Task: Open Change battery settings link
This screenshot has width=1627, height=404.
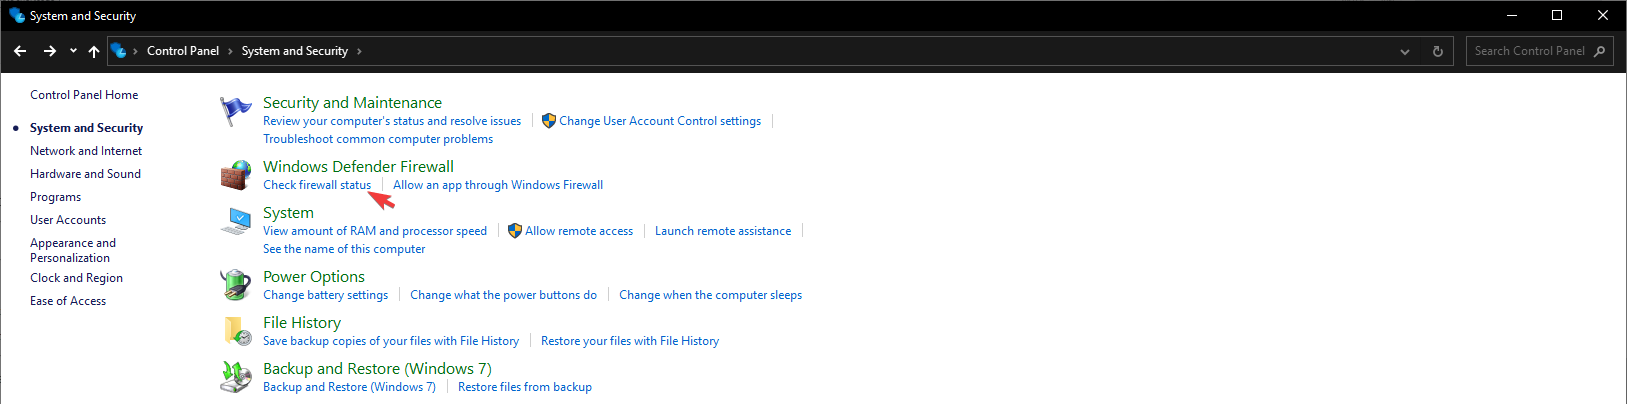Action: point(325,295)
